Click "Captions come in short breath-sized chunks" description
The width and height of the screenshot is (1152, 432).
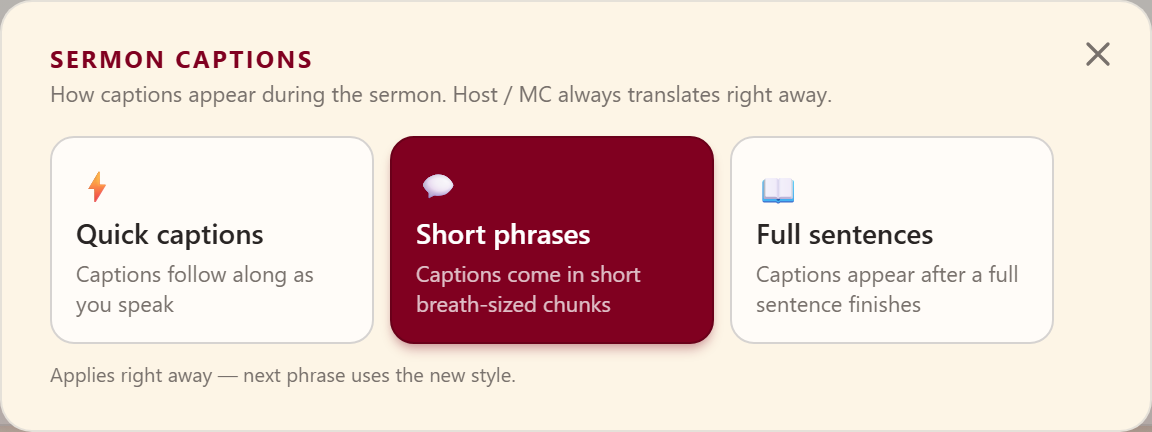tap(528, 289)
